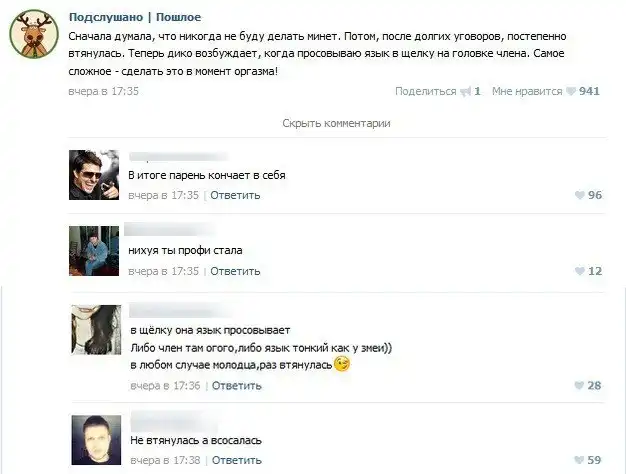Open the long-haired girl avatar
The height and width of the screenshot is (474, 626).
click(x=96, y=330)
